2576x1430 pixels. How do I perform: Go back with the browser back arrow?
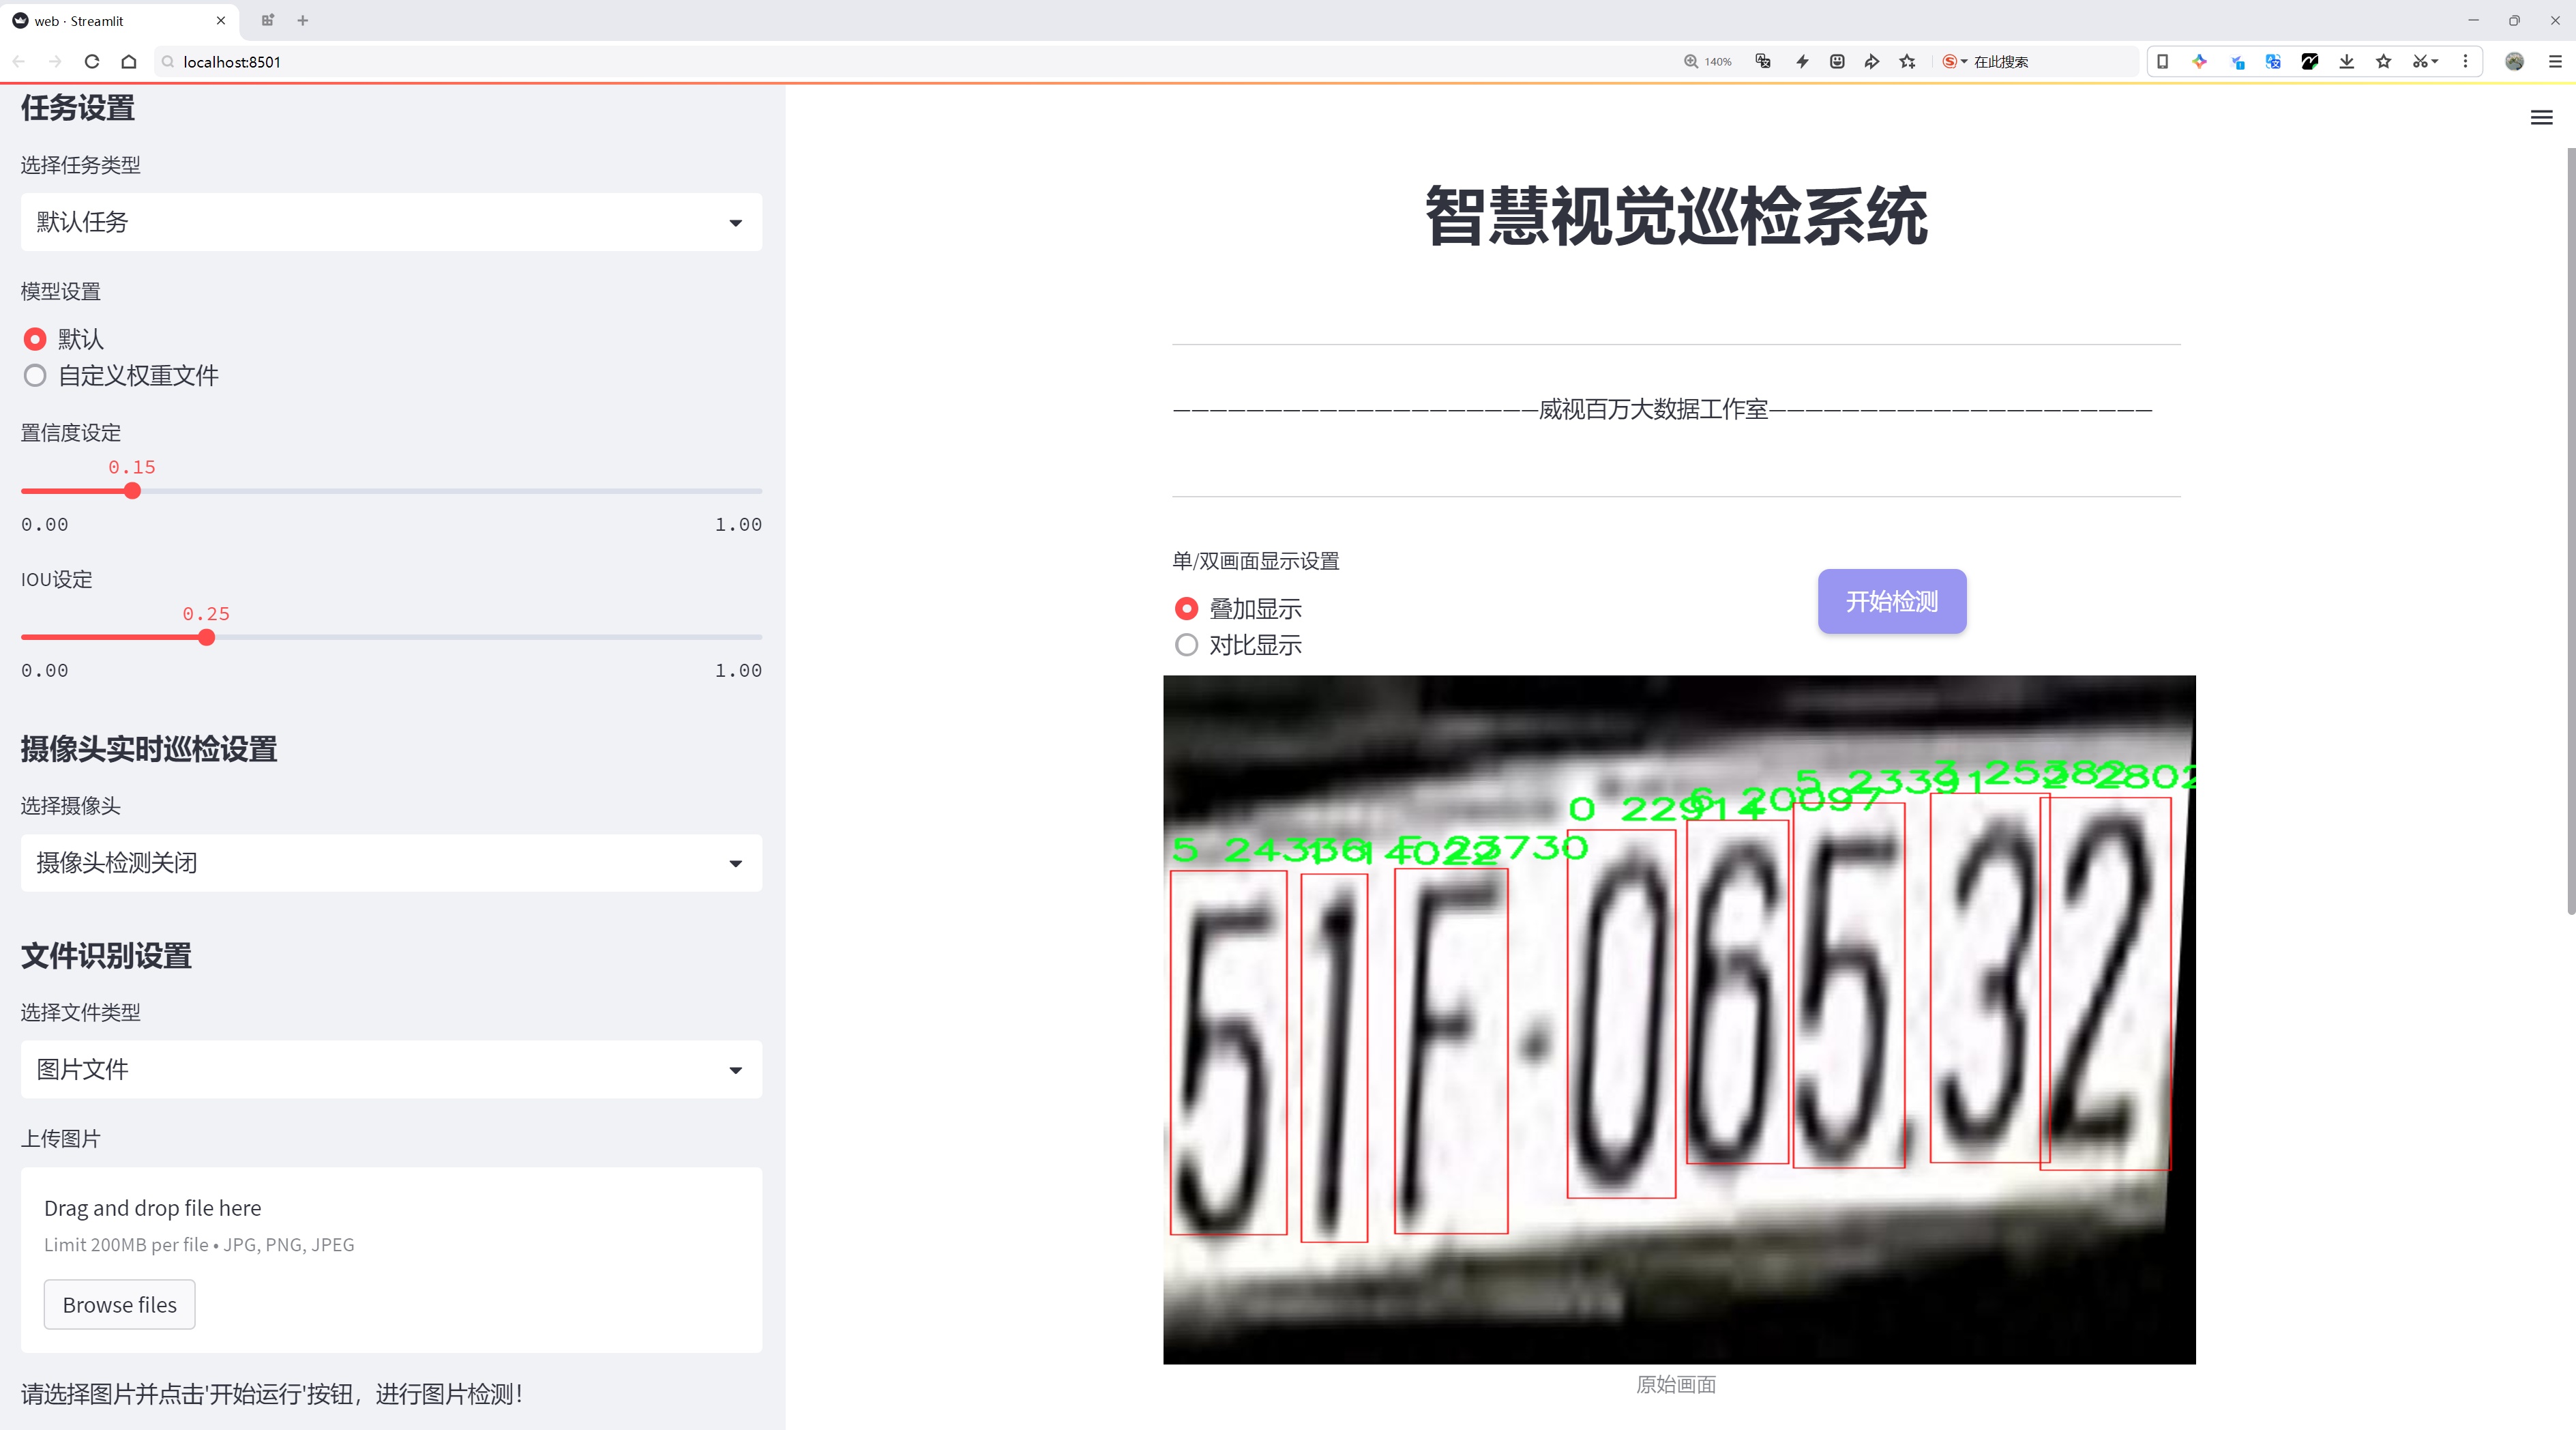[19, 62]
